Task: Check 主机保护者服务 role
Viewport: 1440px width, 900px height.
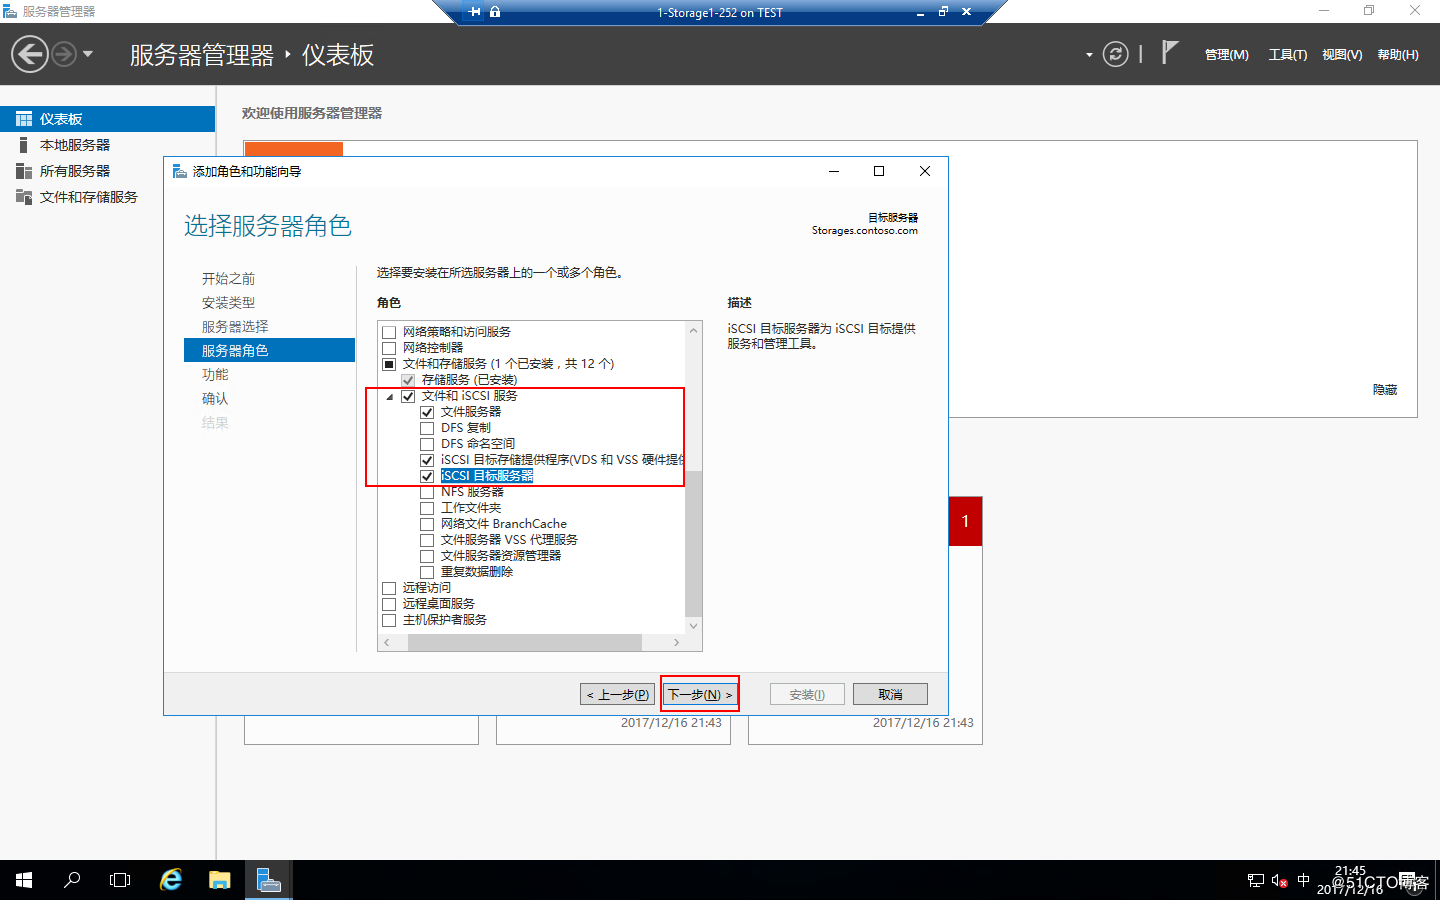Action: pos(389,620)
